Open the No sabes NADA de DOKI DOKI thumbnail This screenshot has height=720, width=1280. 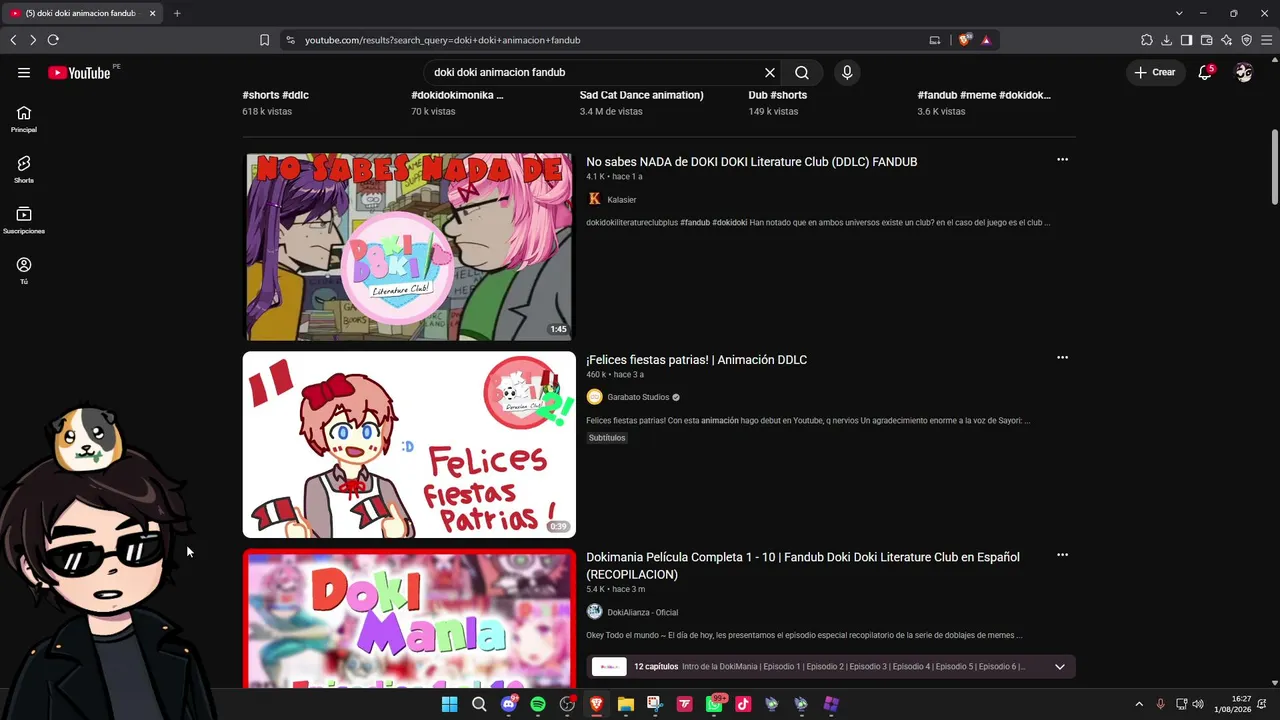click(409, 247)
